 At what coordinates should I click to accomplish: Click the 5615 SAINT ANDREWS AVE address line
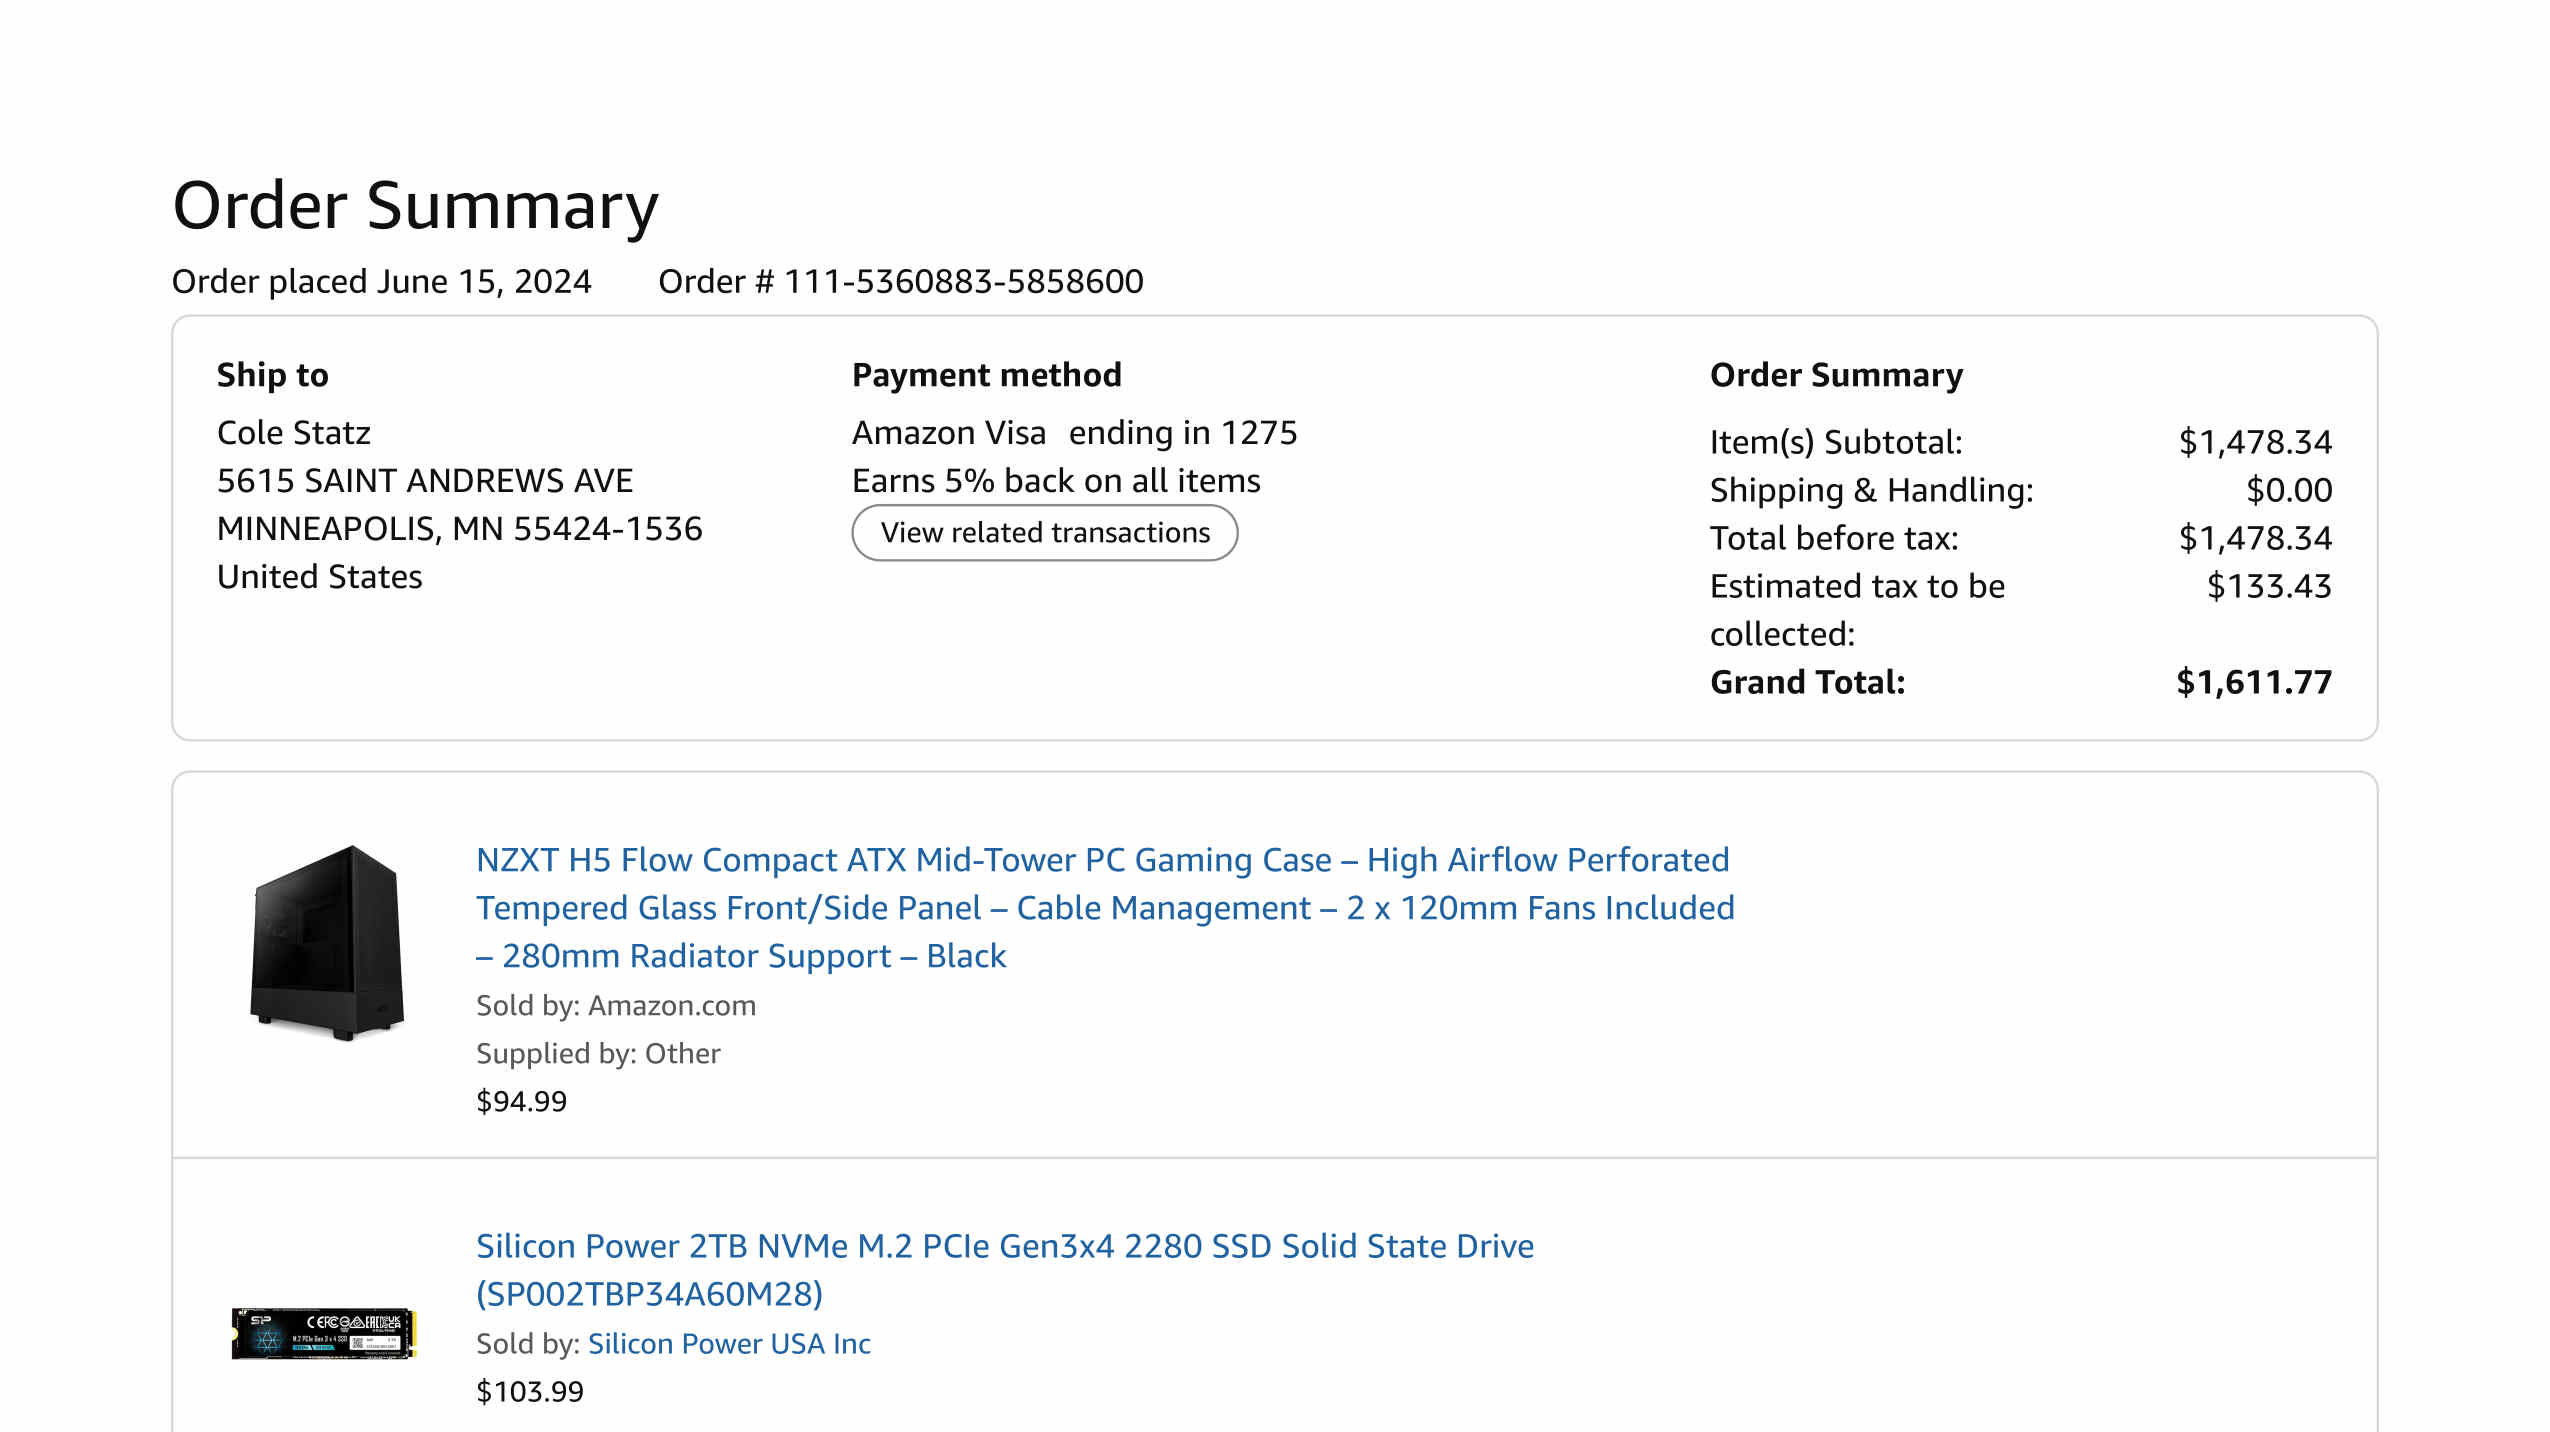click(x=425, y=481)
